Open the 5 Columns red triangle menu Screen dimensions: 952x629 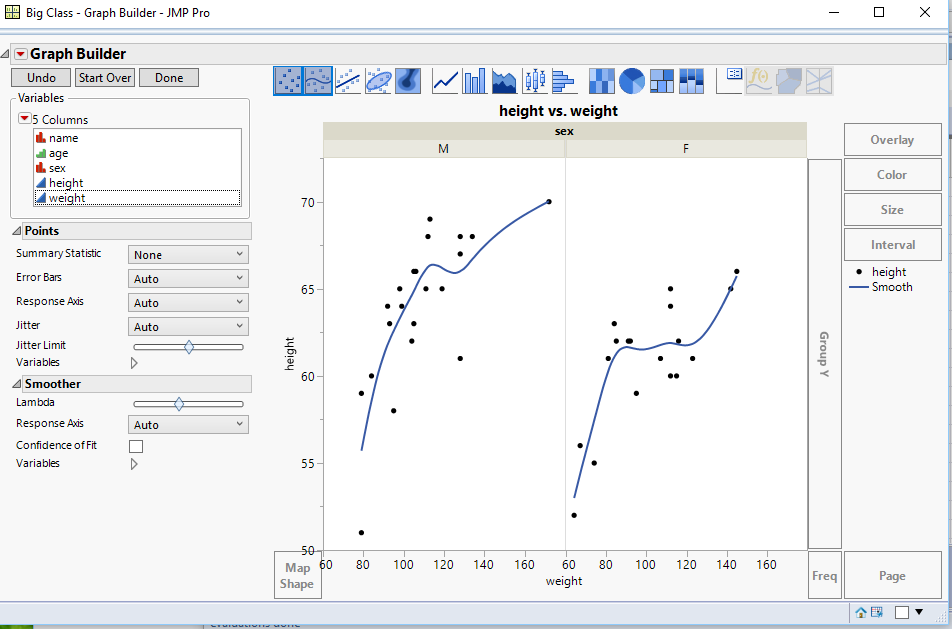pos(24,118)
